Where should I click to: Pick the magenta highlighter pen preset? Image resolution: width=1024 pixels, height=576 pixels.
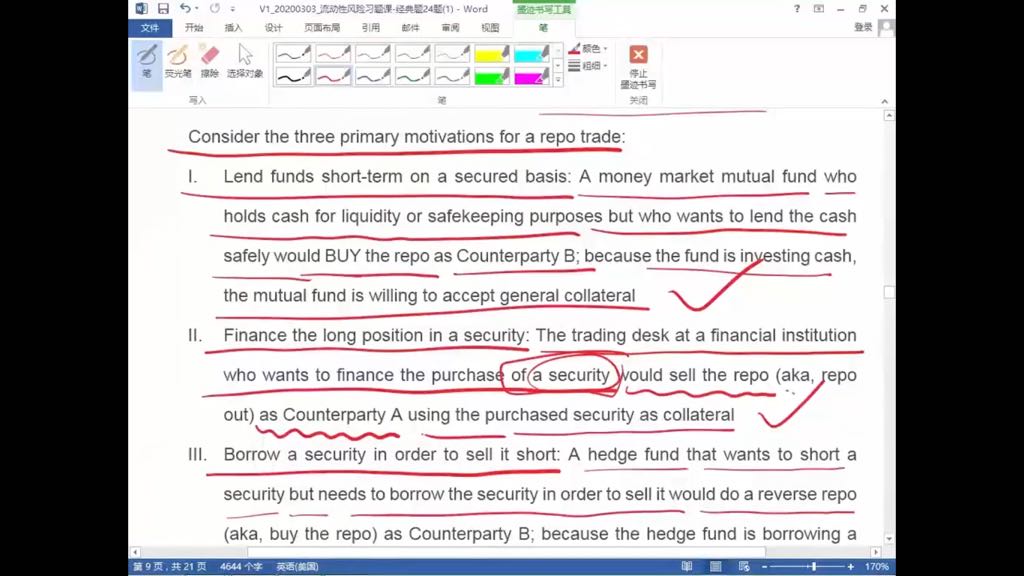[532, 77]
